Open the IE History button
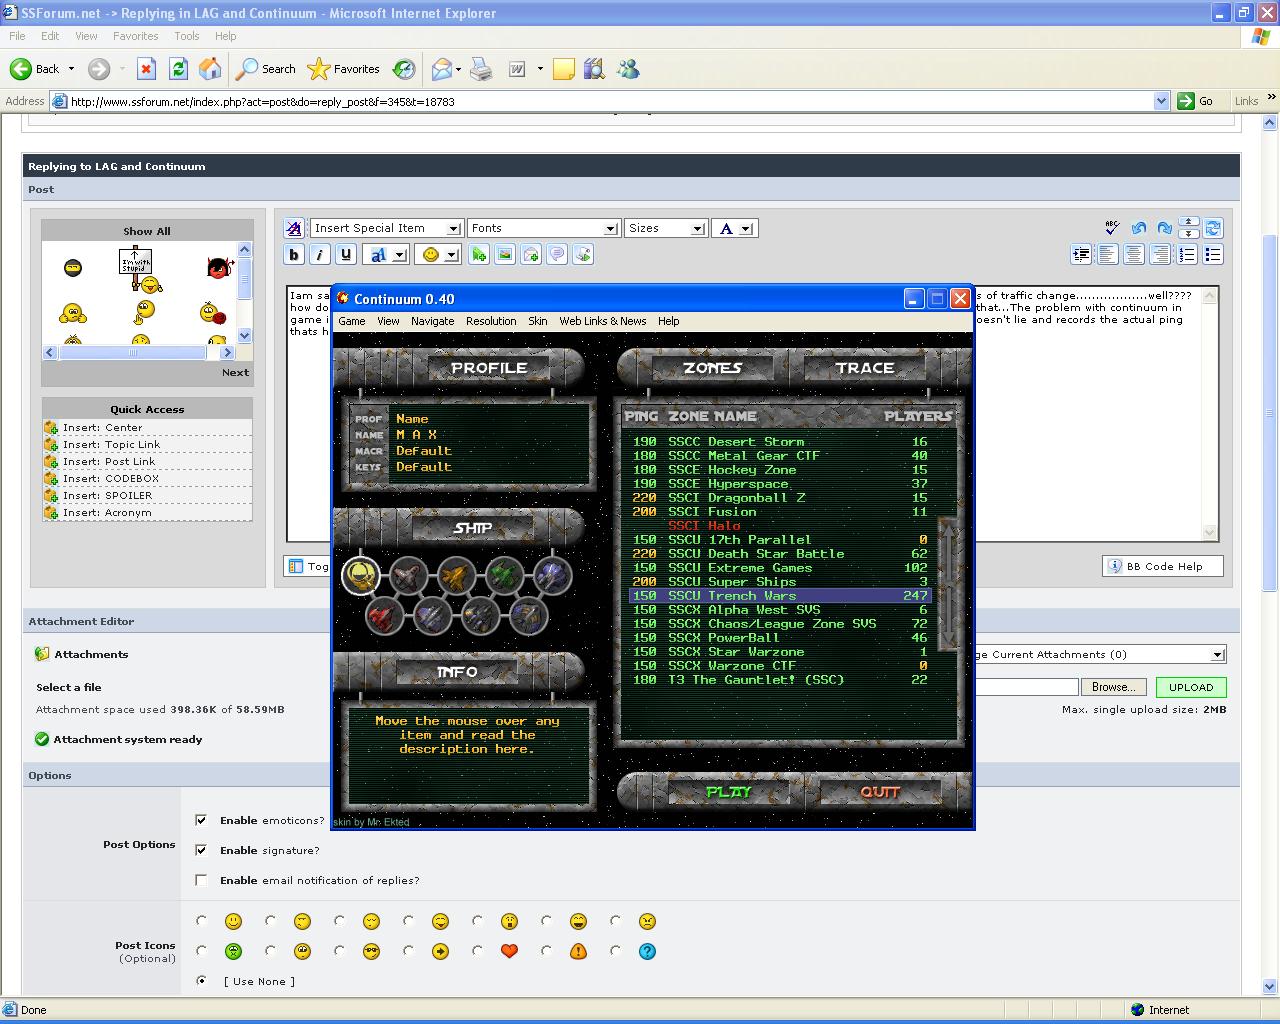Image resolution: width=1280 pixels, height=1024 pixels. 404,69
